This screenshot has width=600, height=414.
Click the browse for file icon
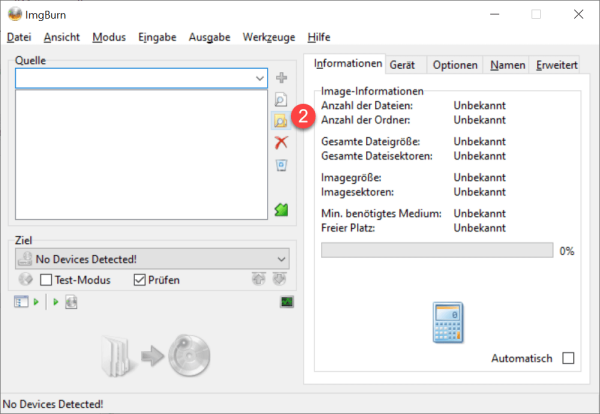pyautogui.click(x=281, y=99)
